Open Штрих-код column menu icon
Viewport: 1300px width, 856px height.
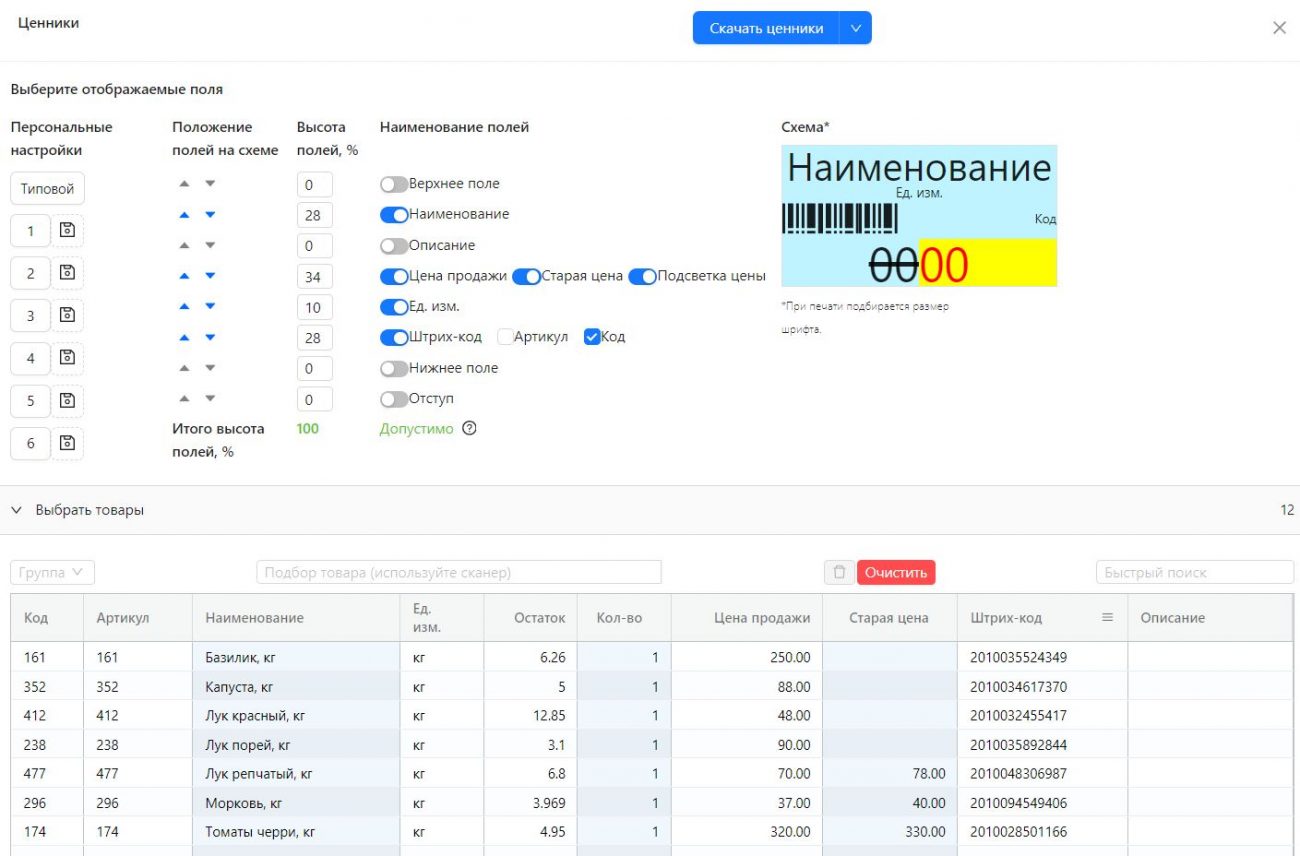coord(1107,618)
